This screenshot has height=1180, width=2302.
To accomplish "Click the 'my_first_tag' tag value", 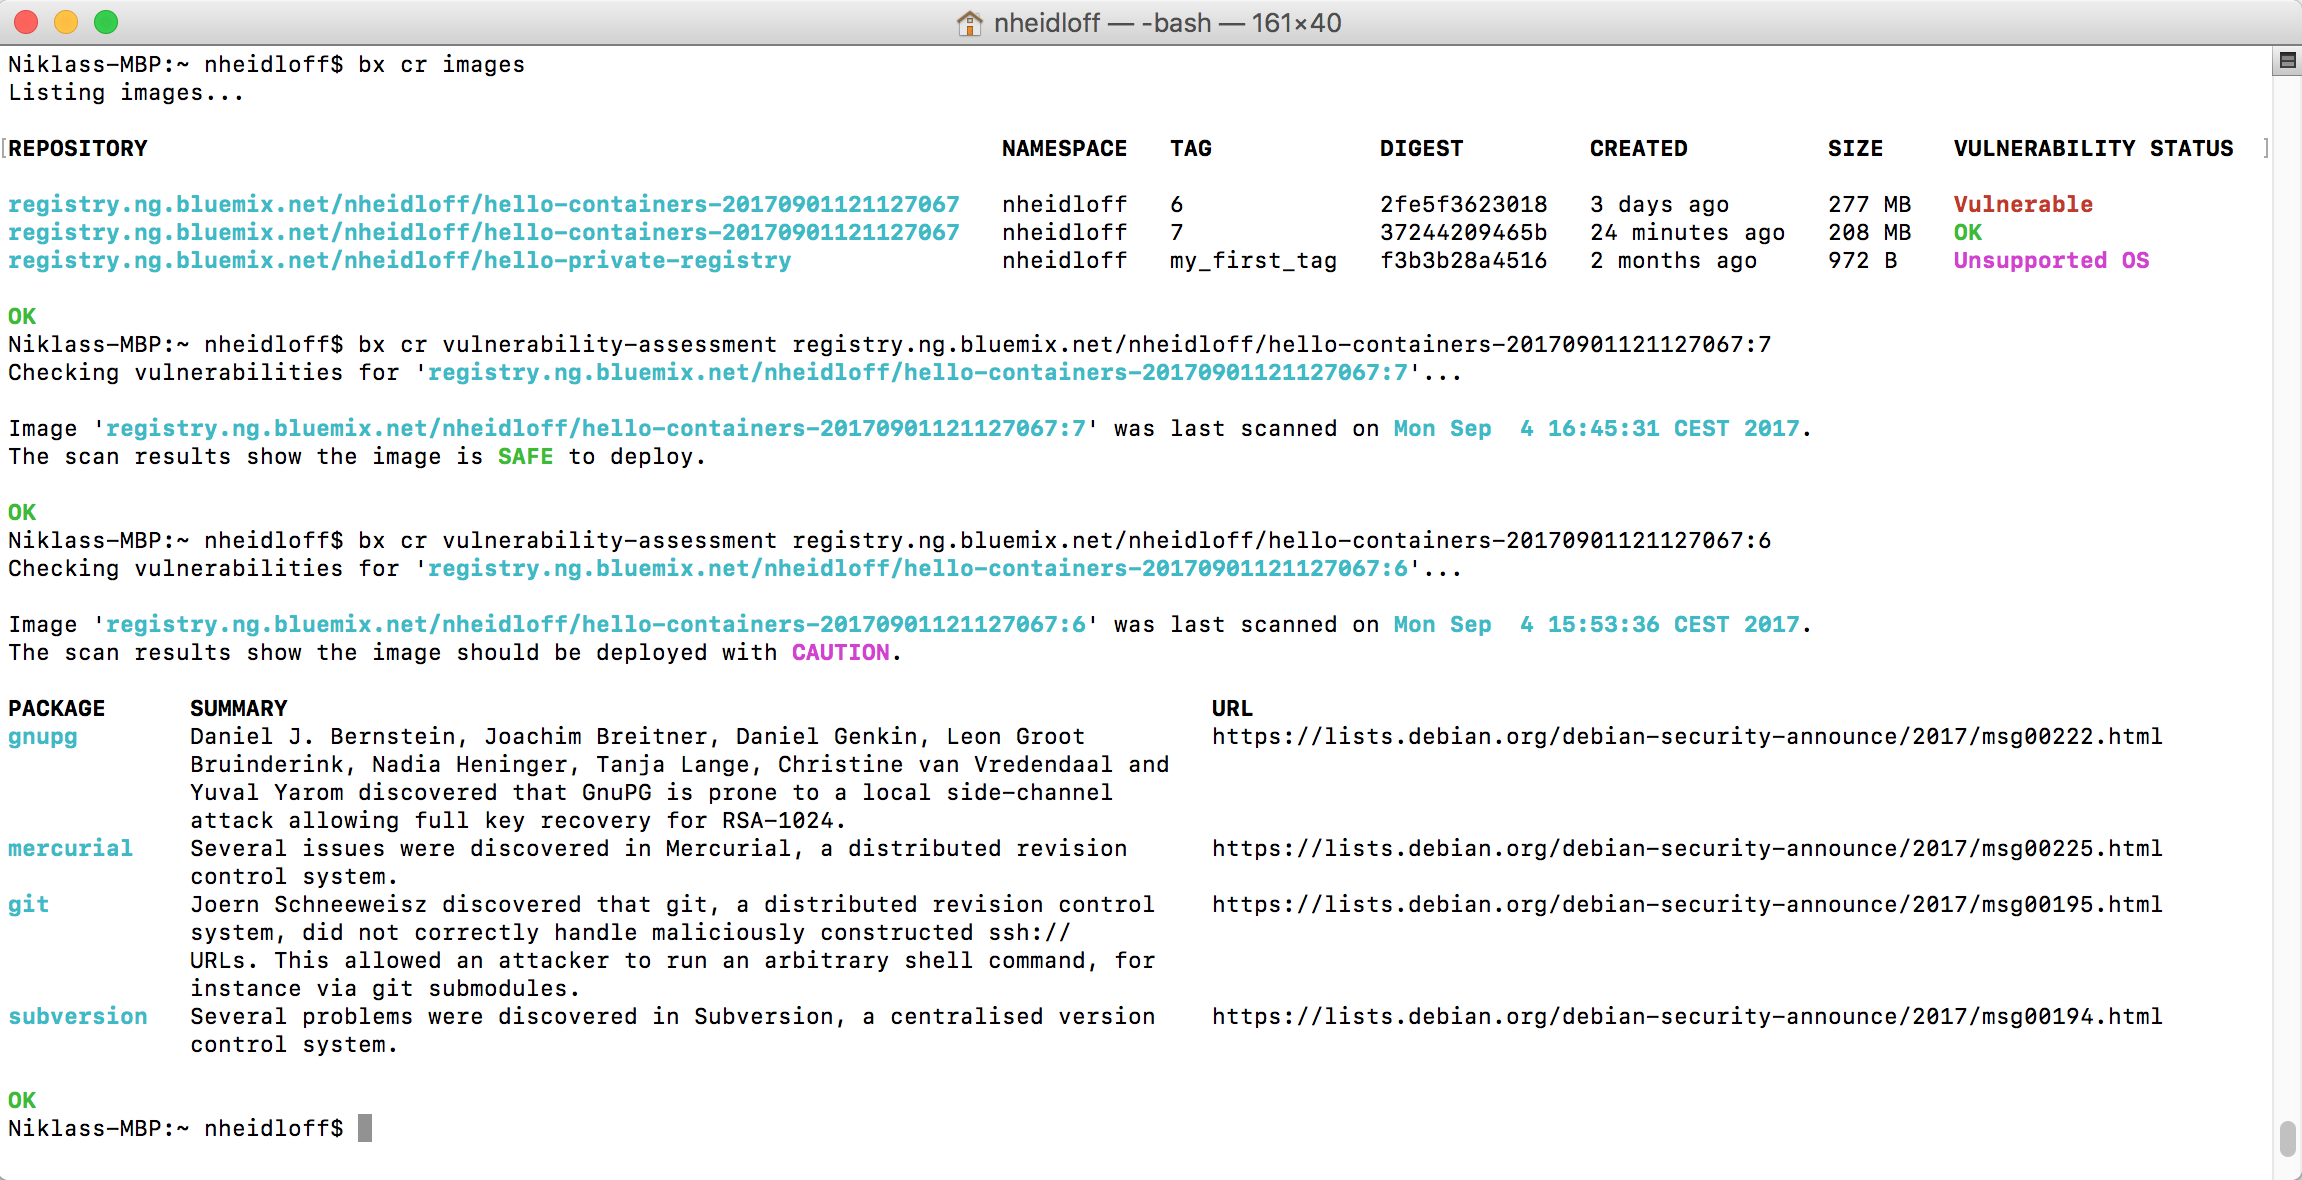I will click(x=1253, y=261).
